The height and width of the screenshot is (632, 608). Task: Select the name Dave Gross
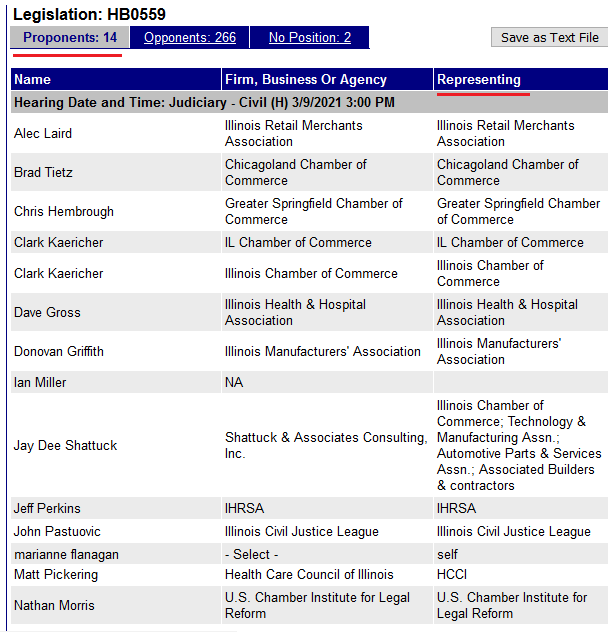pyautogui.click(x=47, y=312)
